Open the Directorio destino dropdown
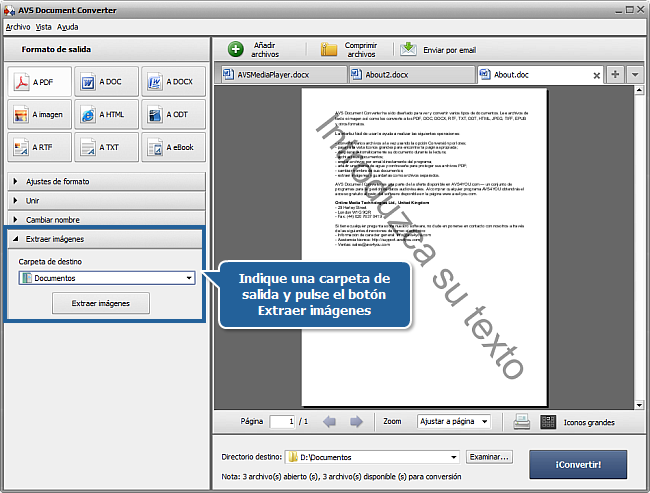Screen dimensions: 650x493 [x=372, y=457]
